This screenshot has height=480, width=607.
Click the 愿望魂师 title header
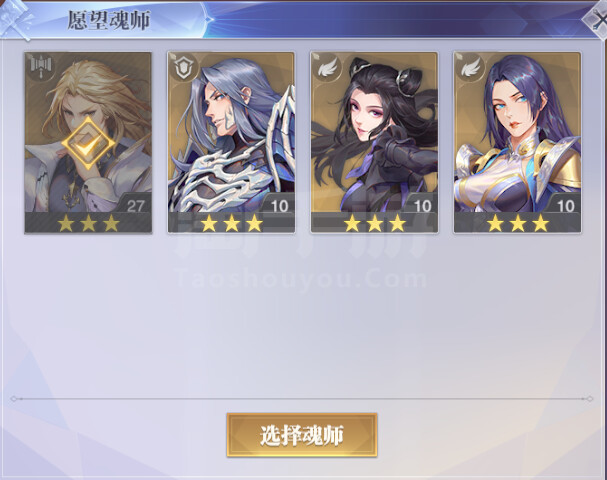pyautogui.click(x=109, y=21)
